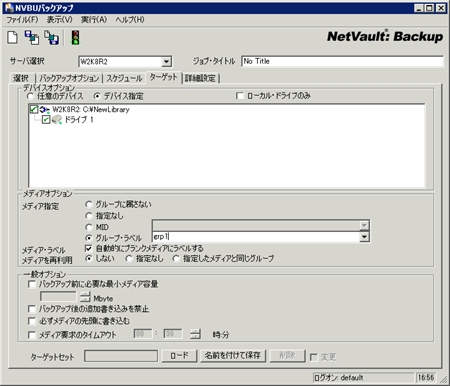Click the ターゲットセット name field

[x=121, y=356]
